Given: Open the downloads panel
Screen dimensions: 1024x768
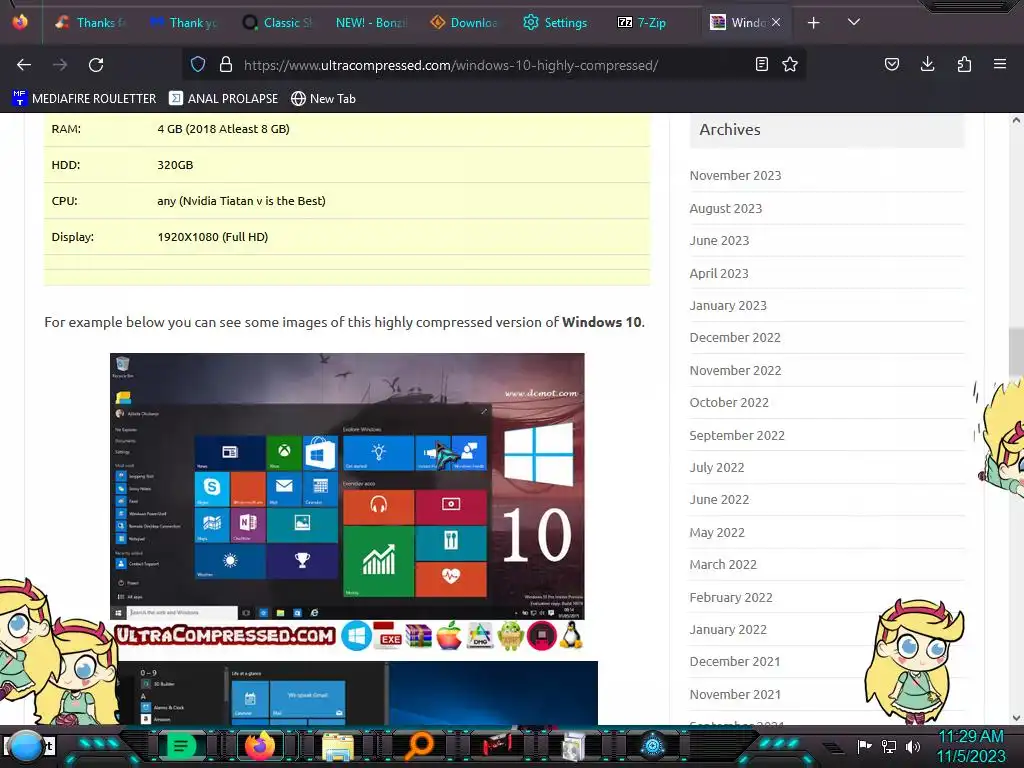Looking at the screenshot, I should click(x=927, y=64).
